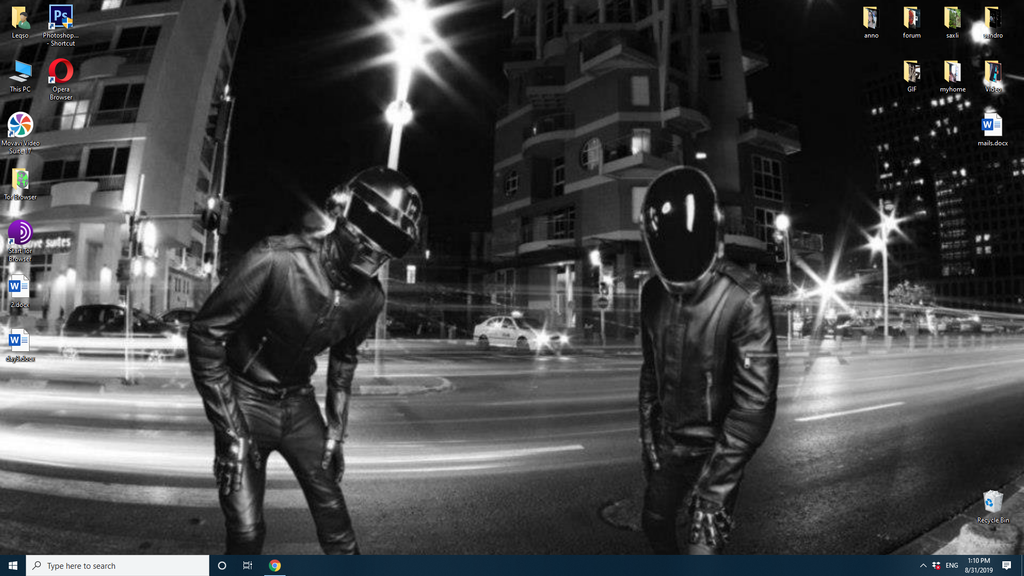Switch the ENG input language indicator
This screenshot has height=576, width=1024.
click(952, 566)
